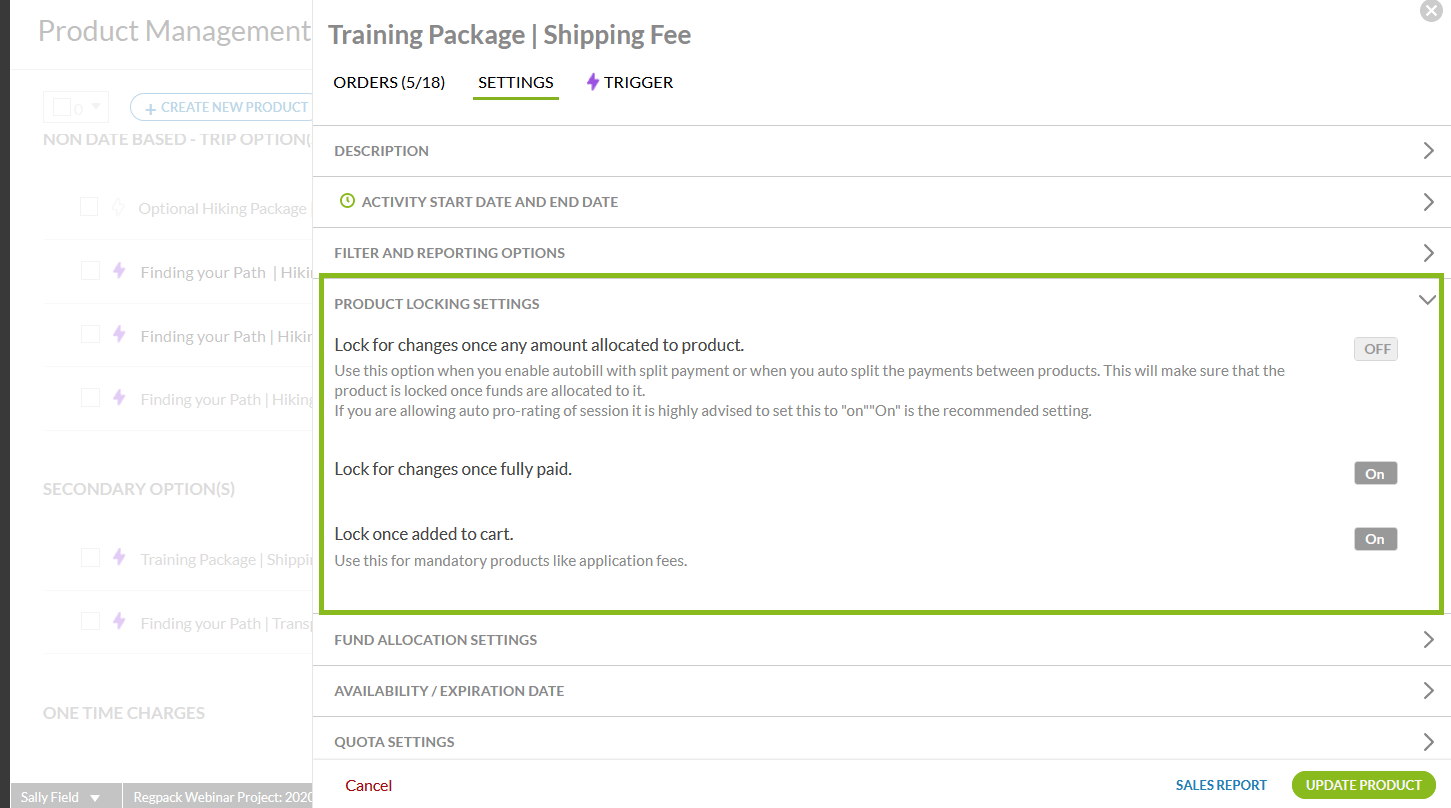Viewport: 1451px width, 808px height.
Task: Expand the Description section
Action: coord(1428,151)
